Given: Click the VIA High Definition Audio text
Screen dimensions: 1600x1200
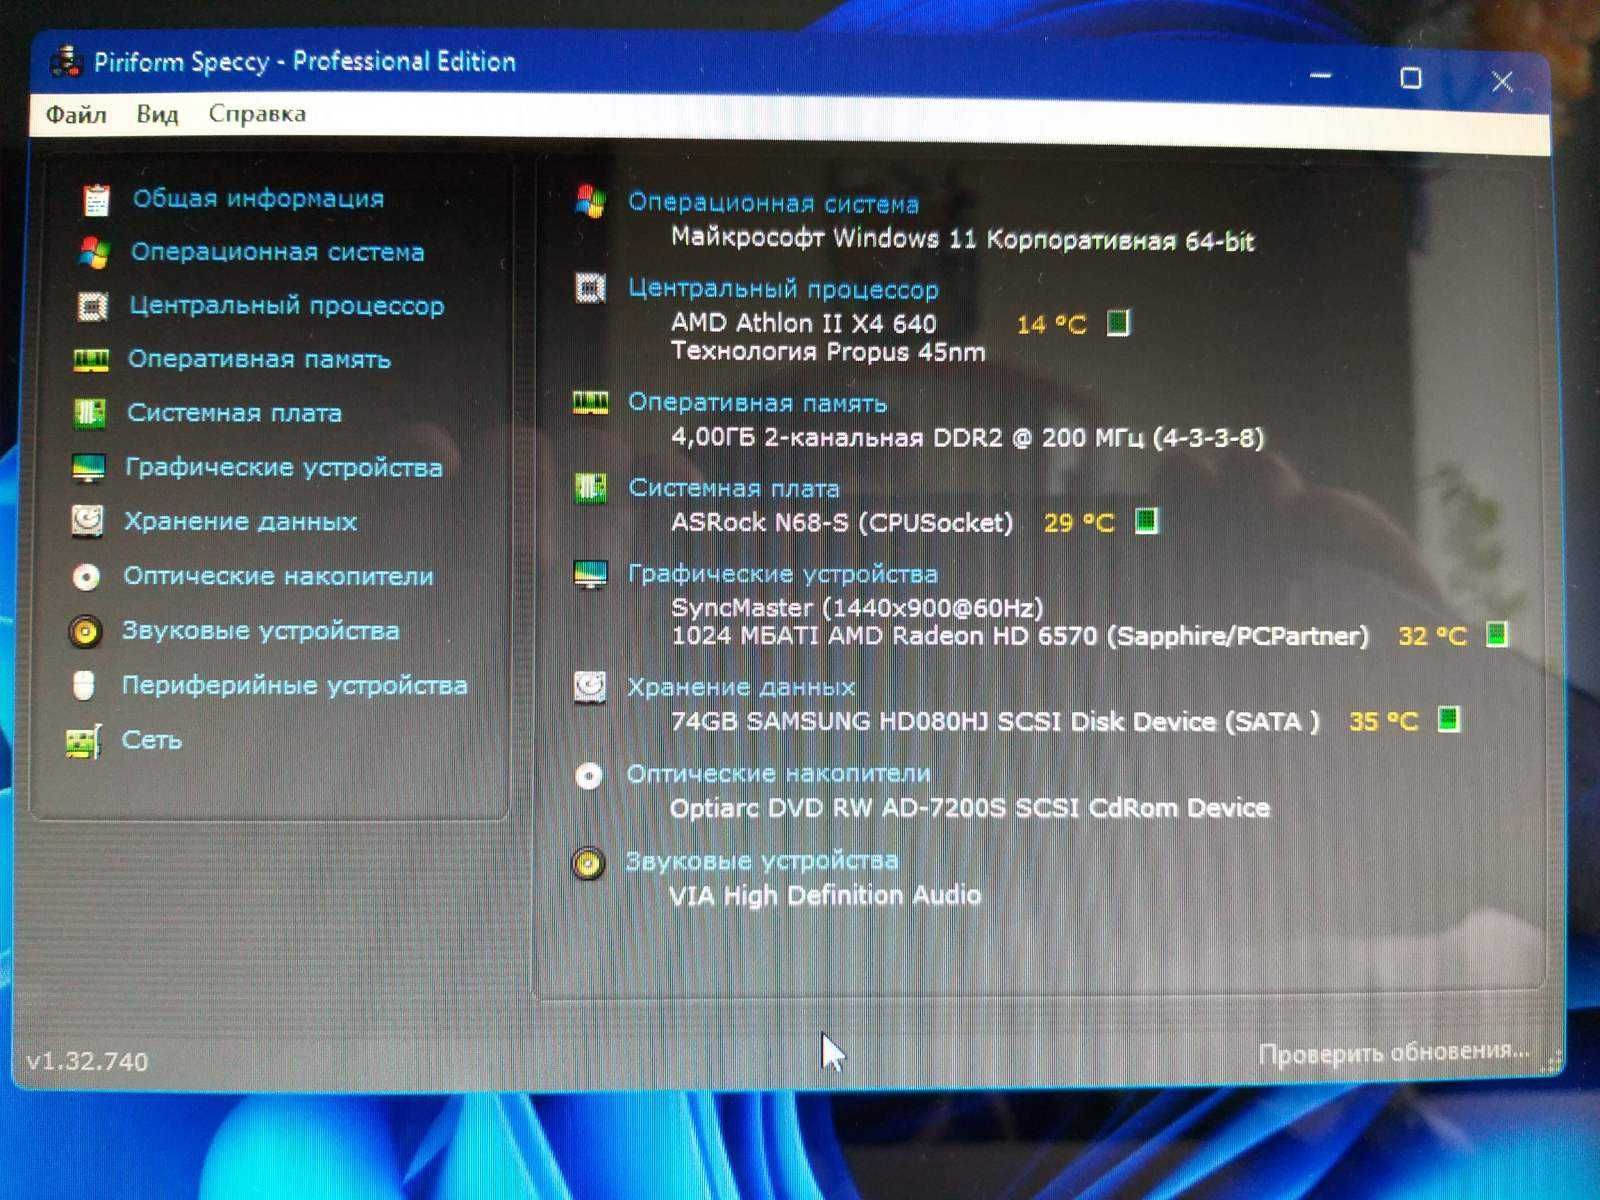Looking at the screenshot, I should tap(824, 895).
